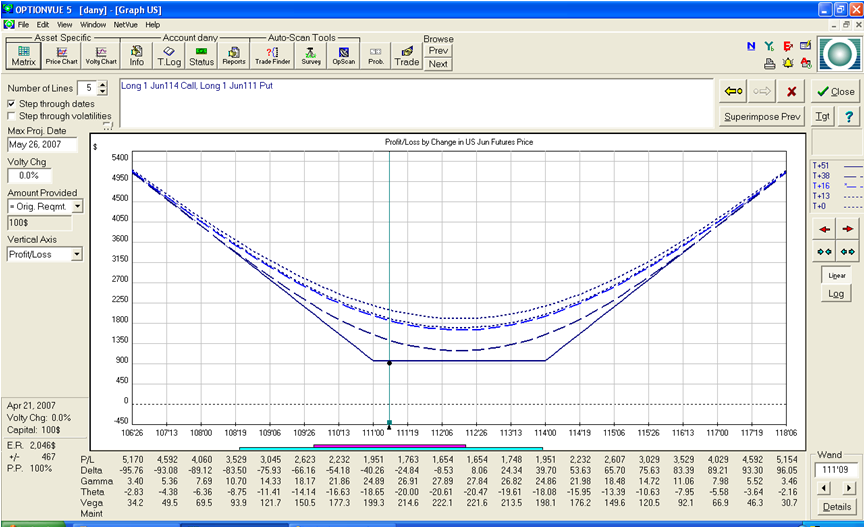
Task: Move wand left with arrow button
Action: coord(824,488)
